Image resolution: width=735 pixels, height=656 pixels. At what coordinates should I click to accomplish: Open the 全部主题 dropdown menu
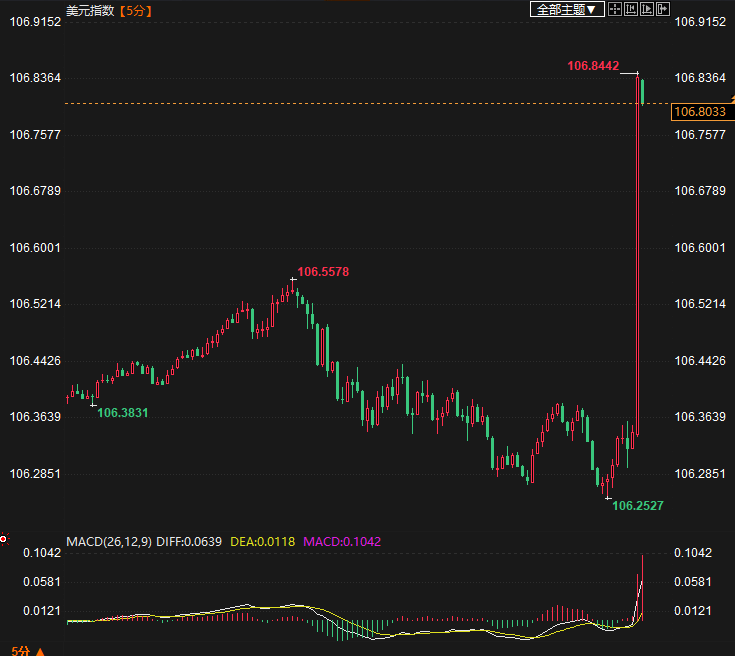[x=566, y=9]
